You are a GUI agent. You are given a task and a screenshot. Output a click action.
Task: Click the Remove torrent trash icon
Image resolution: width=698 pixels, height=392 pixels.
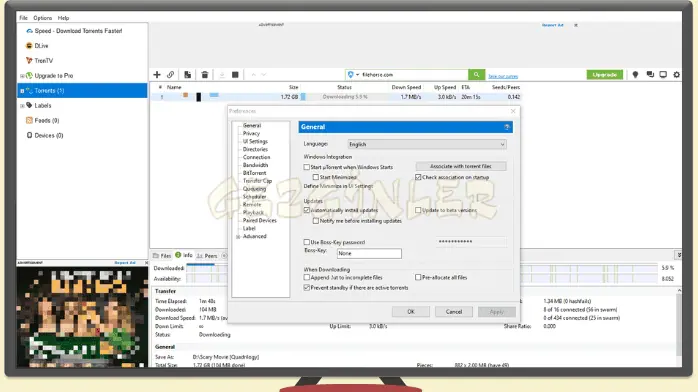[x=205, y=75]
